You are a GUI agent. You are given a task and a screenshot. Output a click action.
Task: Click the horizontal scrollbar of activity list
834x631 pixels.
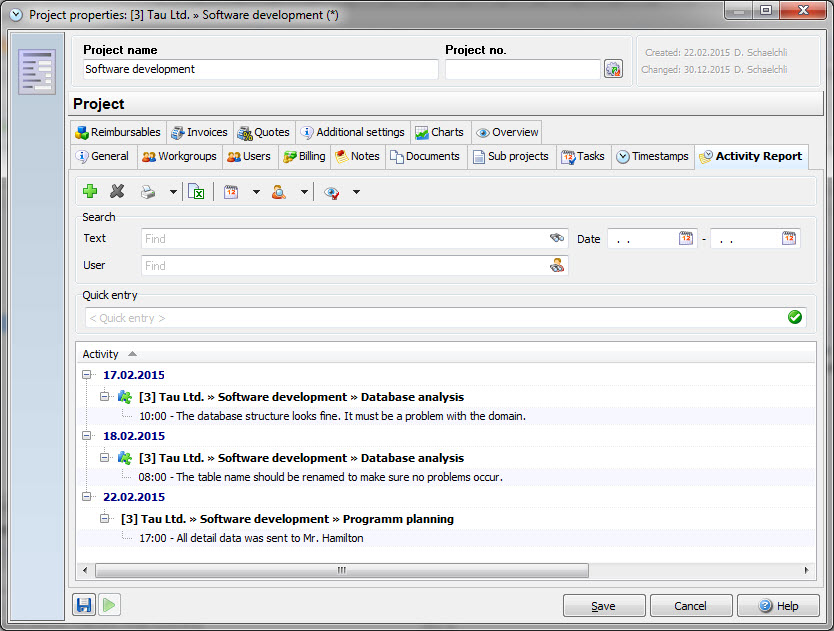coord(340,570)
